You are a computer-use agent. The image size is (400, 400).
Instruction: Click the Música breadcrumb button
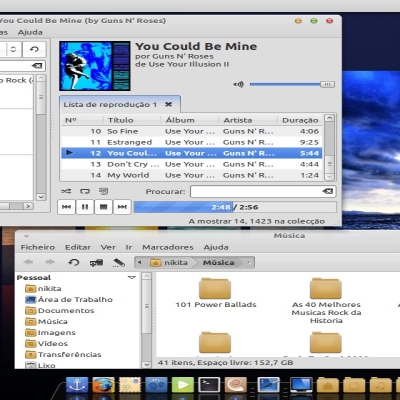(219, 263)
